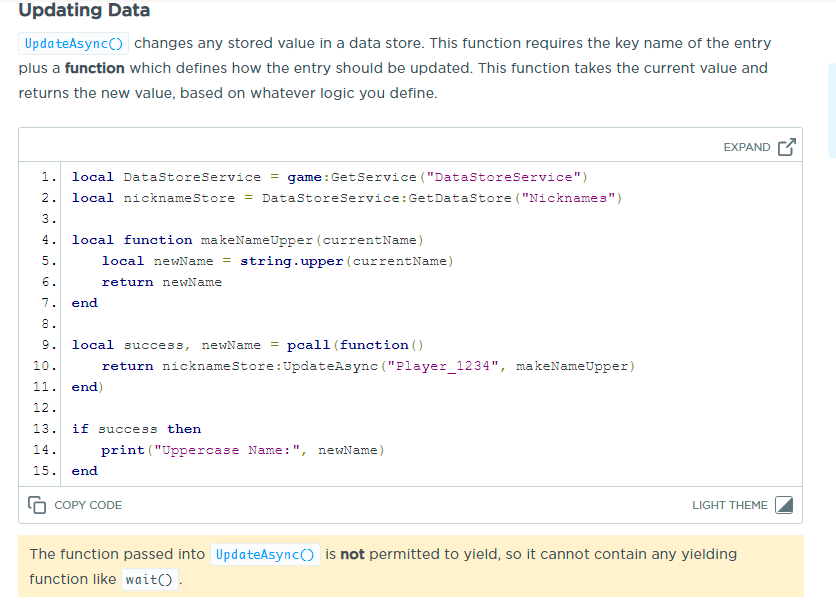Click the Updating Data heading
The image size is (836, 604).
84,11
